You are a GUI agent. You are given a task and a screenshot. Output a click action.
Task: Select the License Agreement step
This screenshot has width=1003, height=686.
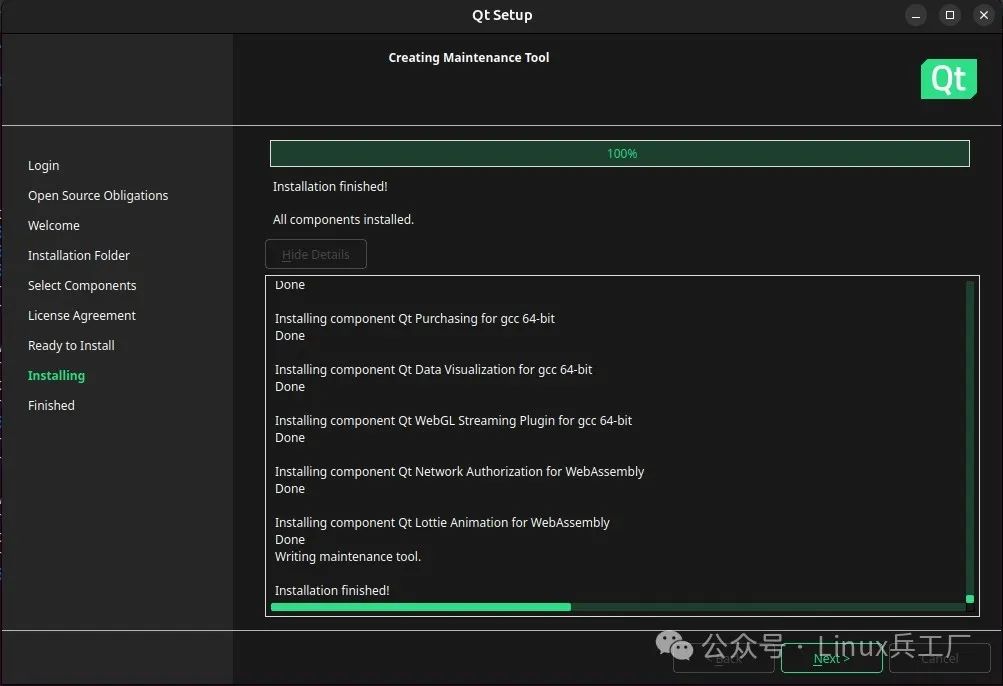point(81,315)
